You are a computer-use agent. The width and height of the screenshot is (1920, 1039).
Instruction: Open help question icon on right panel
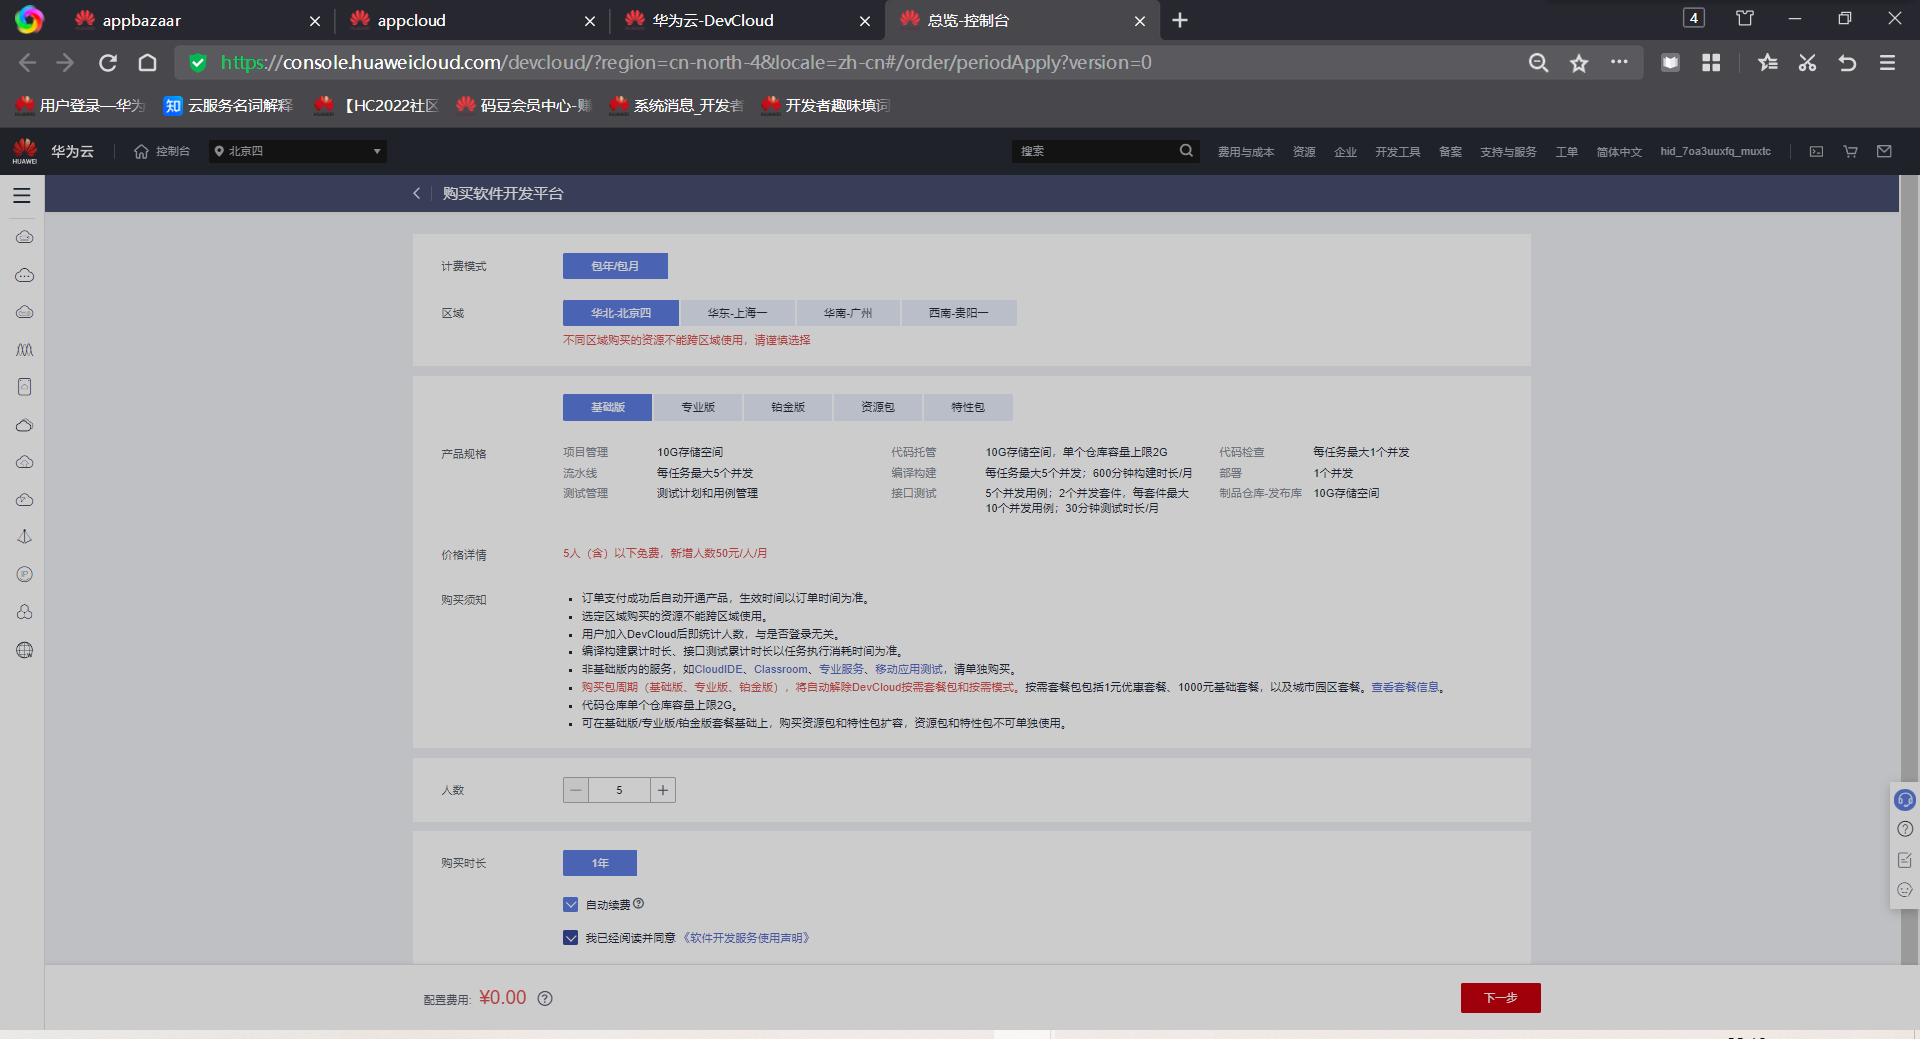pyautogui.click(x=1905, y=829)
